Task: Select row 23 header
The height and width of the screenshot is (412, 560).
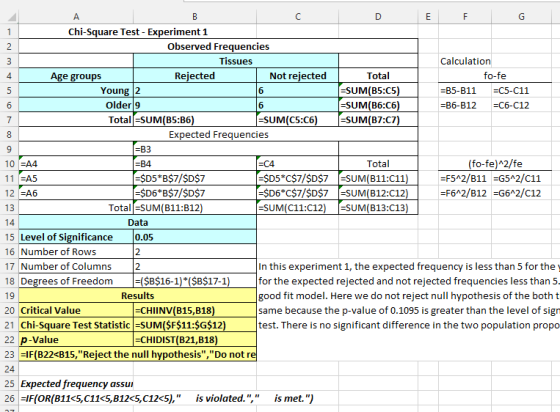Action: pyautogui.click(x=9, y=354)
